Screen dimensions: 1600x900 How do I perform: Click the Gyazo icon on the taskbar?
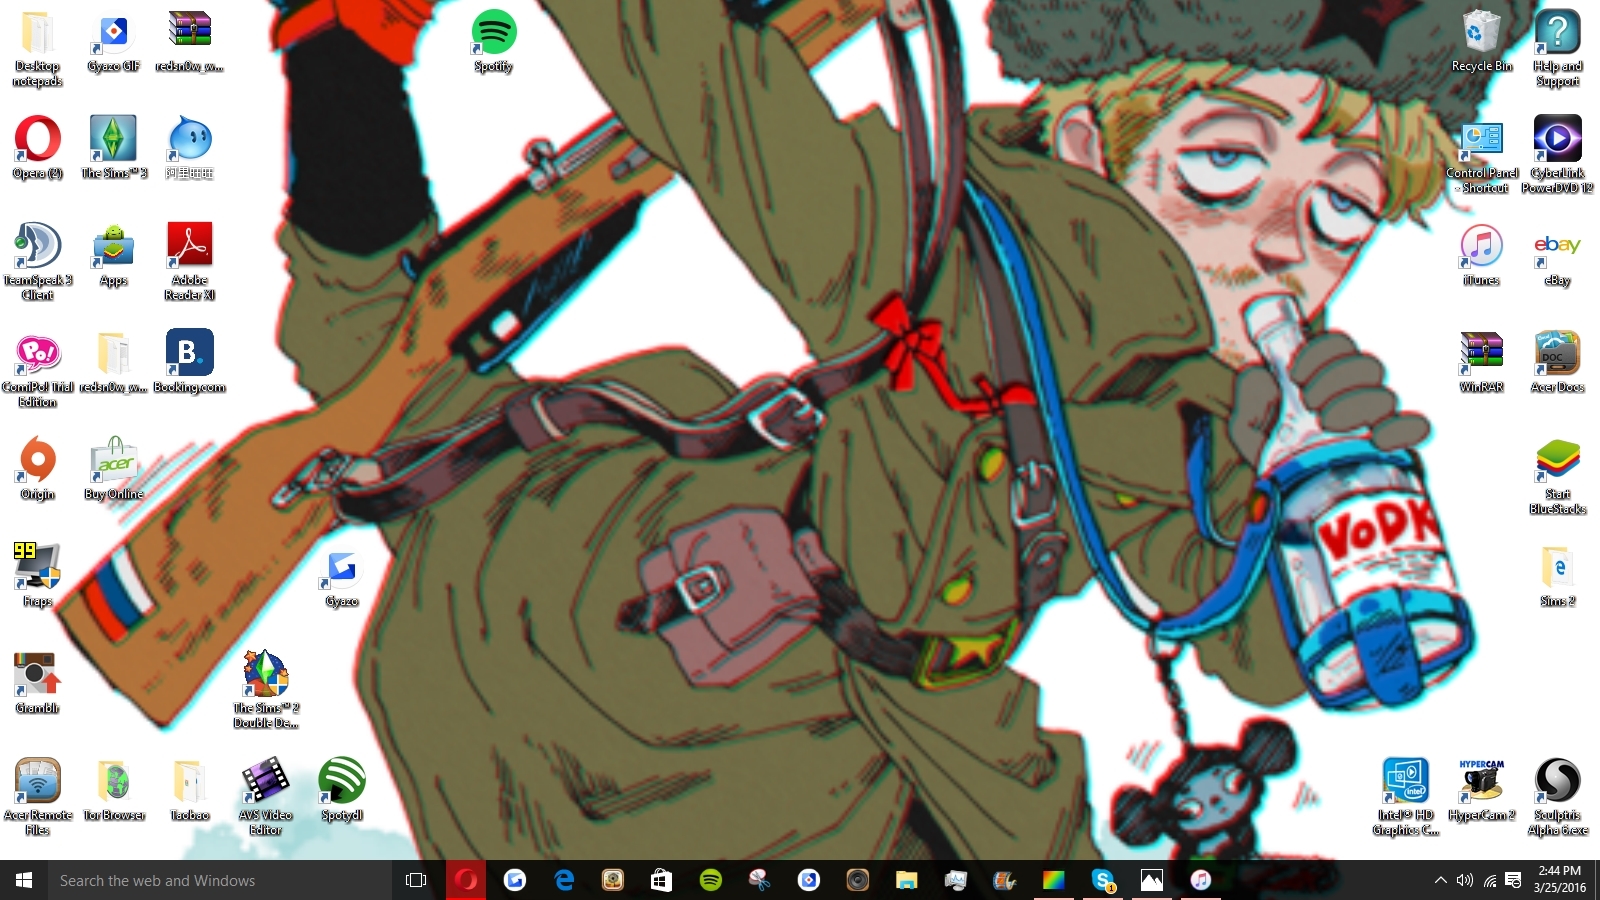[x=515, y=880]
